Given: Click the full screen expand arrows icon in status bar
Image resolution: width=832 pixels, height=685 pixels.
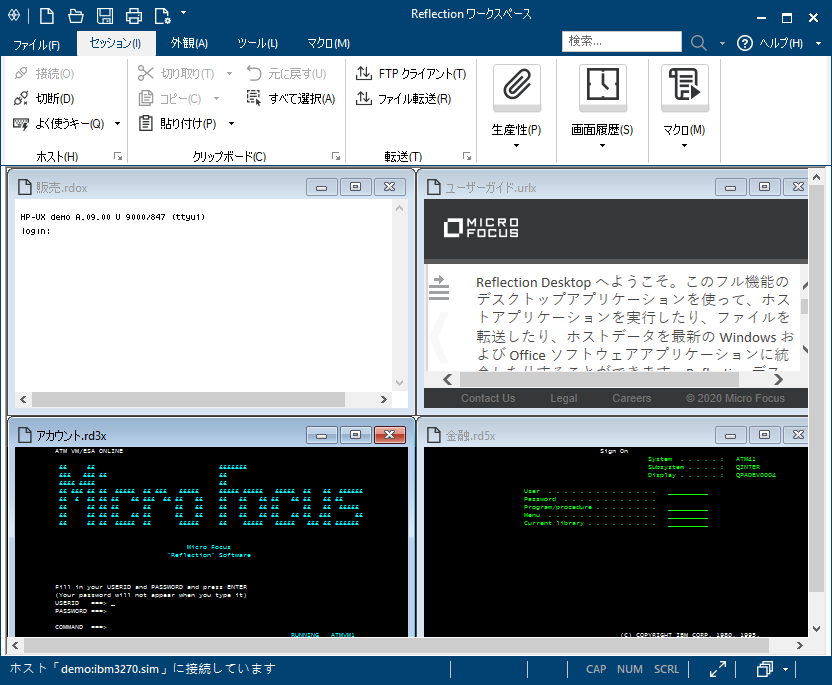Looking at the screenshot, I should pyautogui.click(x=718, y=669).
